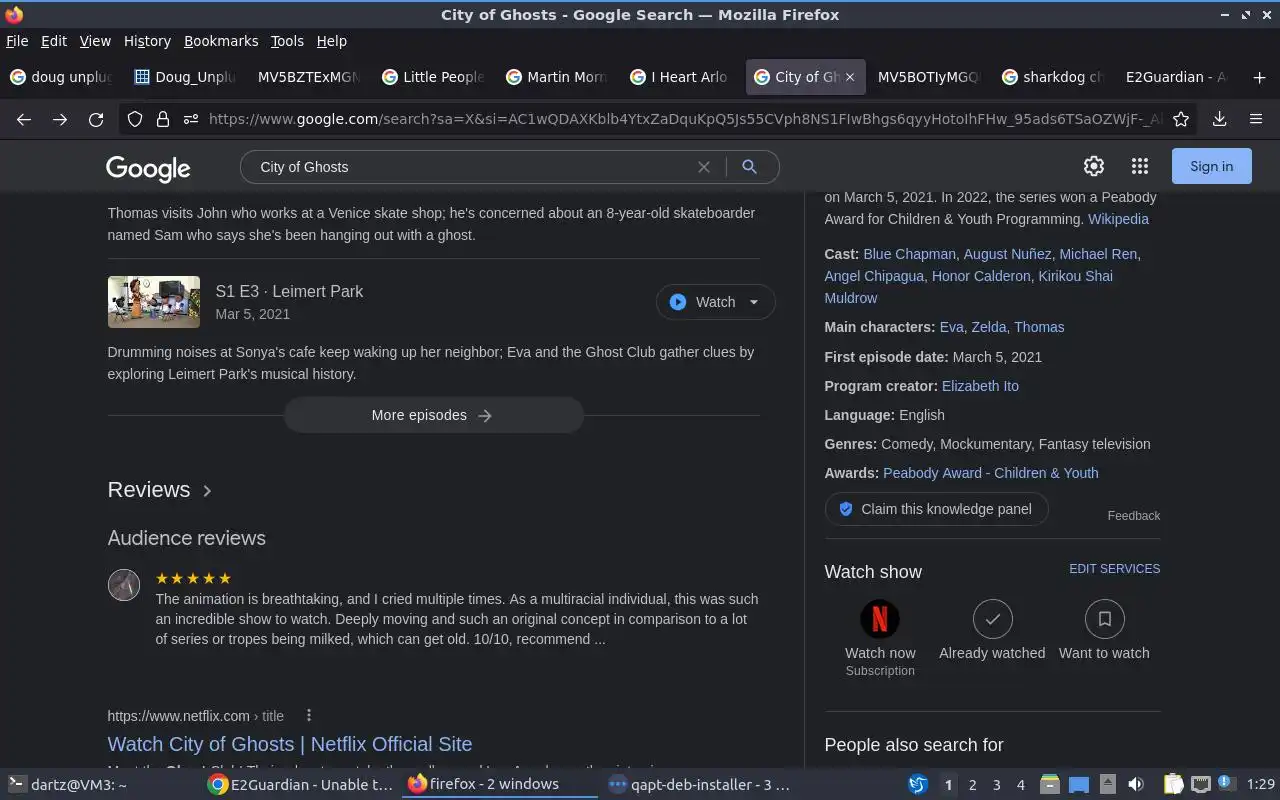
Task: Open Google quick settings gear
Action: tap(1094, 166)
